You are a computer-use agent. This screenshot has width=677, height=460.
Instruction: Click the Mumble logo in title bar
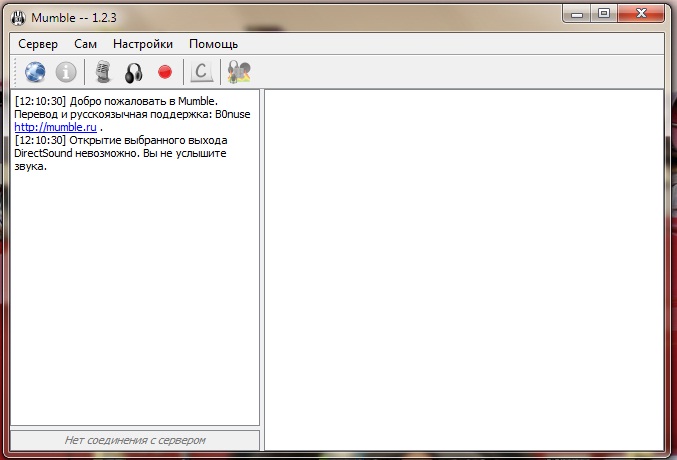coord(17,16)
